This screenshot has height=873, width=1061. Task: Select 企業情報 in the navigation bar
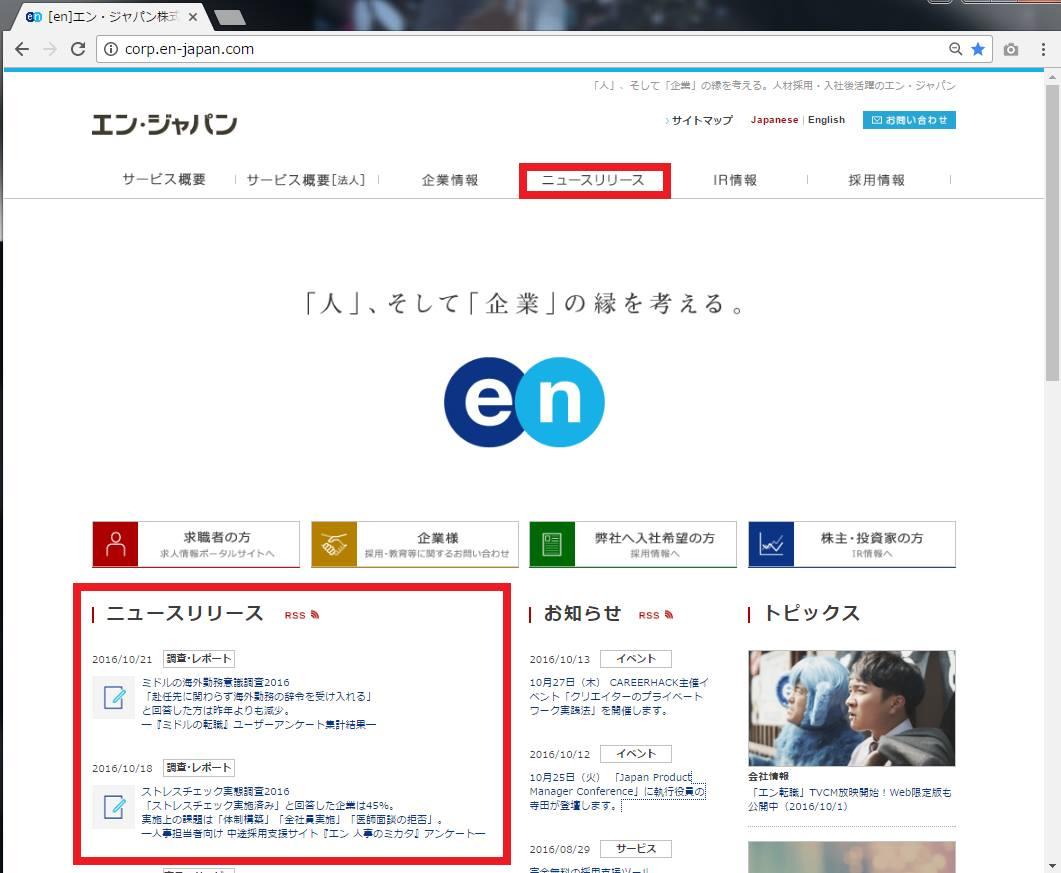pyautogui.click(x=450, y=181)
